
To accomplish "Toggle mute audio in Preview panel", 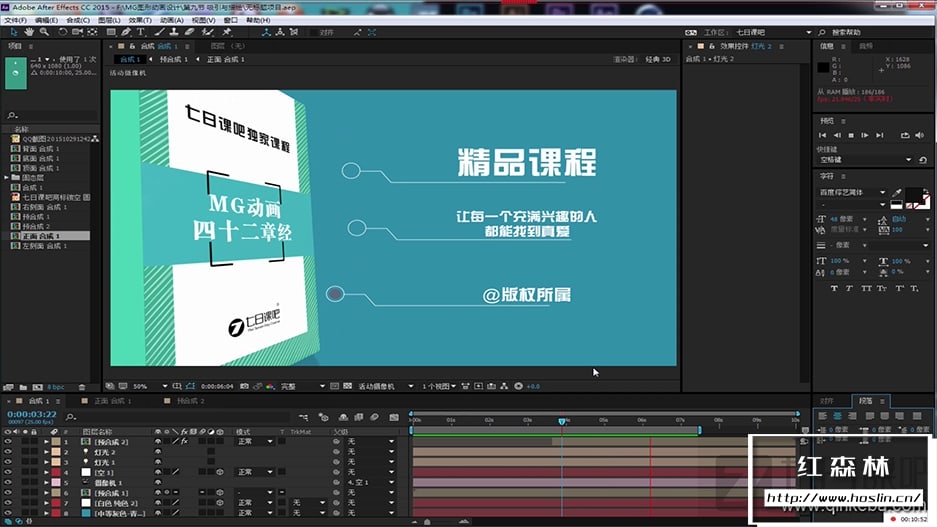I will pyautogui.click(x=920, y=136).
